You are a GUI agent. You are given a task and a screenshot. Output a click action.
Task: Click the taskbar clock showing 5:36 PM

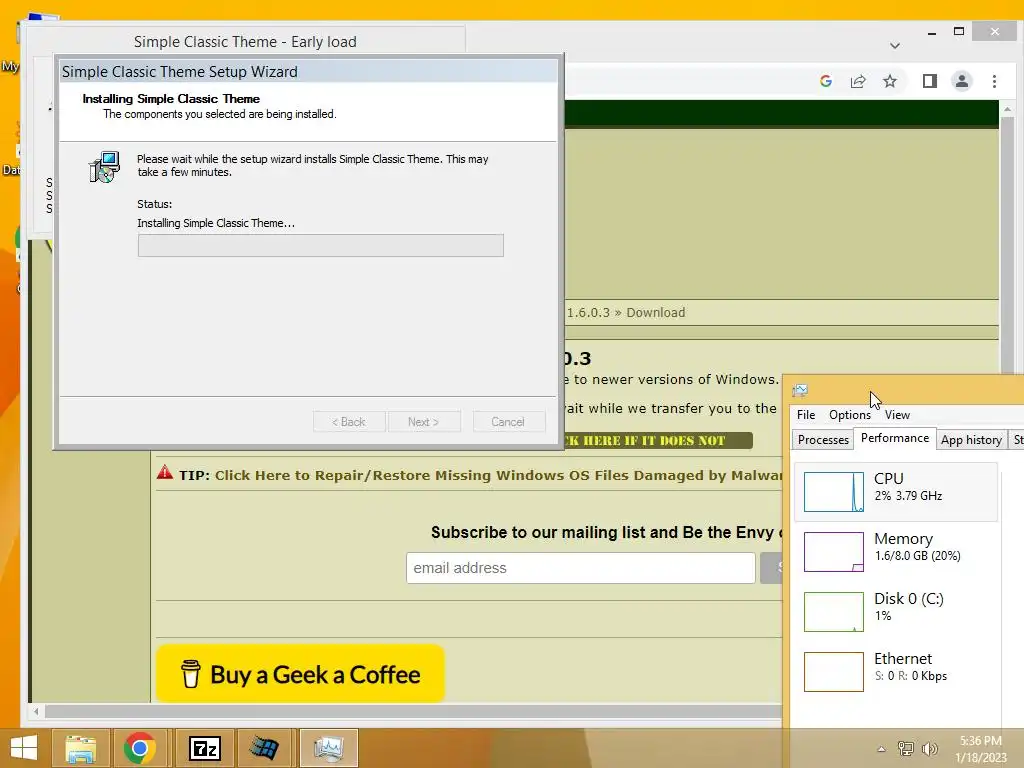coord(981,749)
